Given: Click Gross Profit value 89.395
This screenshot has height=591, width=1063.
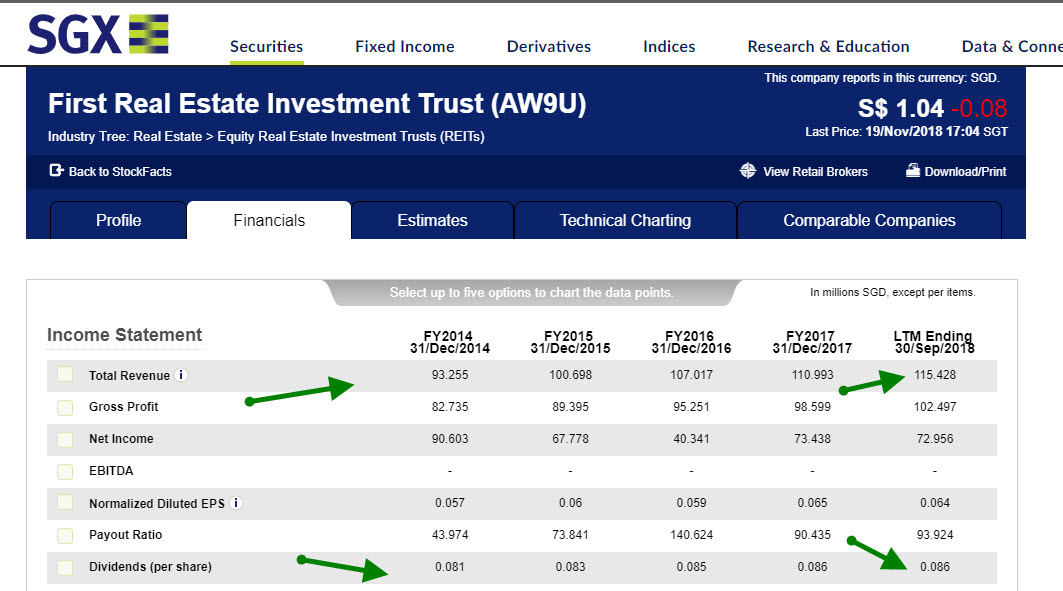Looking at the screenshot, I should pos(570,407).
